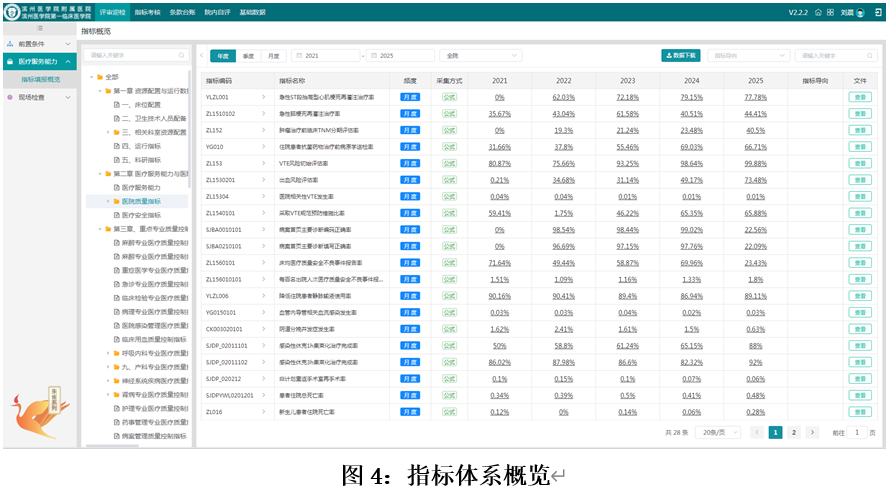
Task: Click 查看 button for row YLZL001
Action: click(860, 97)
